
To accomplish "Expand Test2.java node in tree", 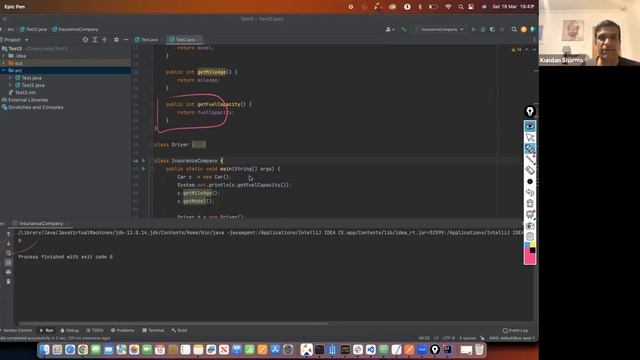I will pyautogui.click(x=10, y=85).
